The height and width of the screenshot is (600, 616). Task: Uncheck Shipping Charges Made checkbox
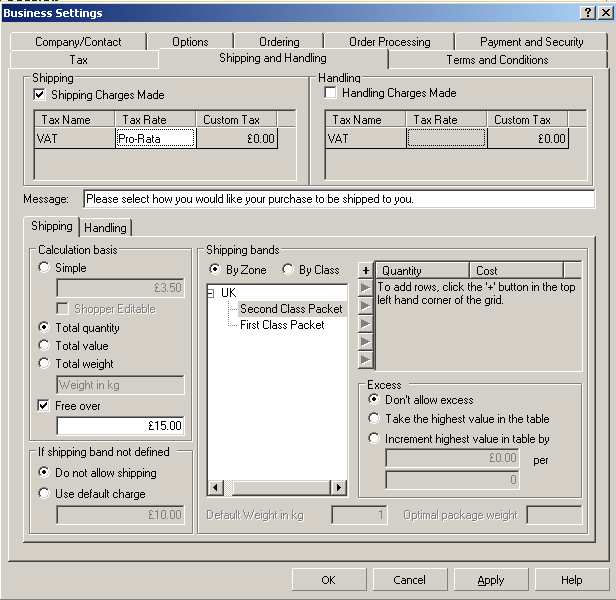[40, 95]
